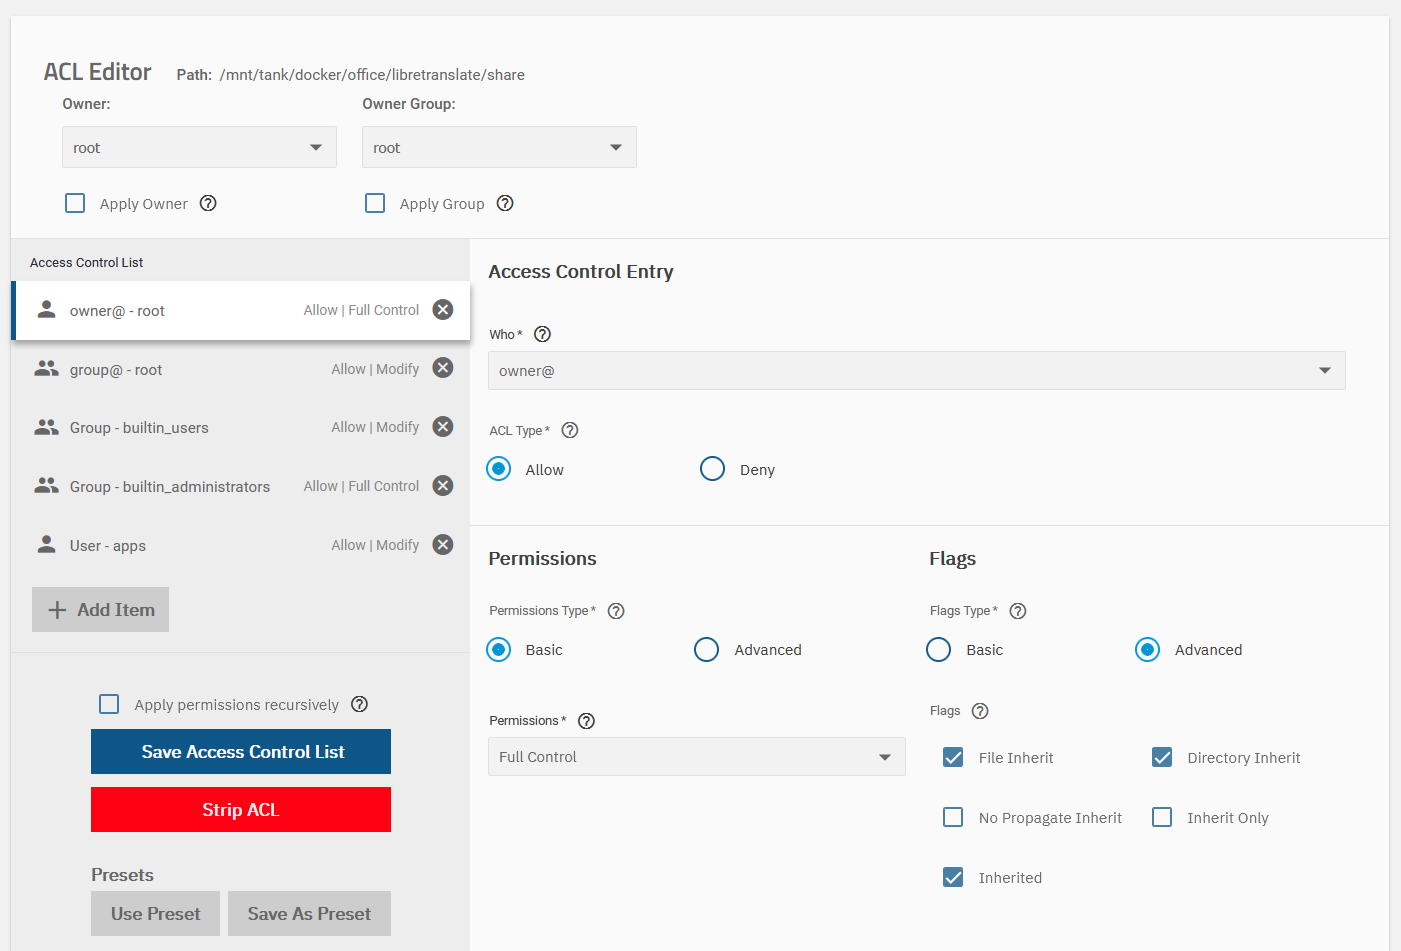1401x951 pixels.
Task: Check Apply permissions recursively
Action: coord(109,703)
